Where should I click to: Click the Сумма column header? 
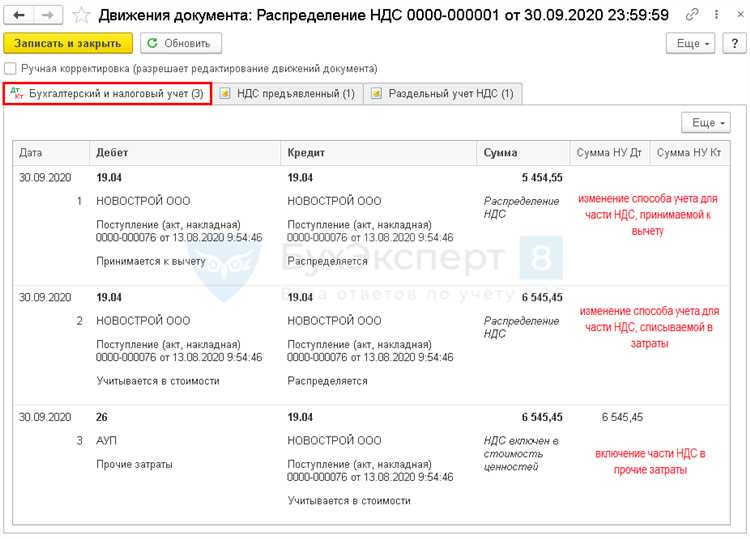523,153
